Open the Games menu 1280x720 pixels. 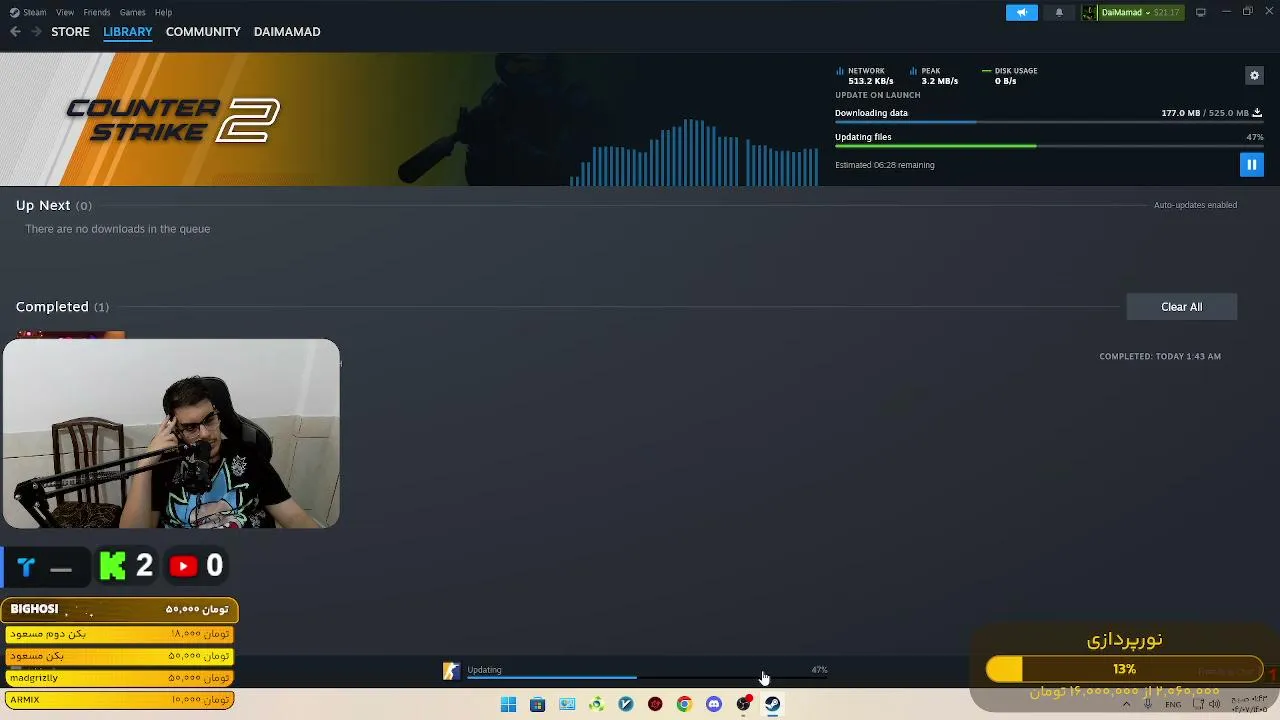pos(132,12)
